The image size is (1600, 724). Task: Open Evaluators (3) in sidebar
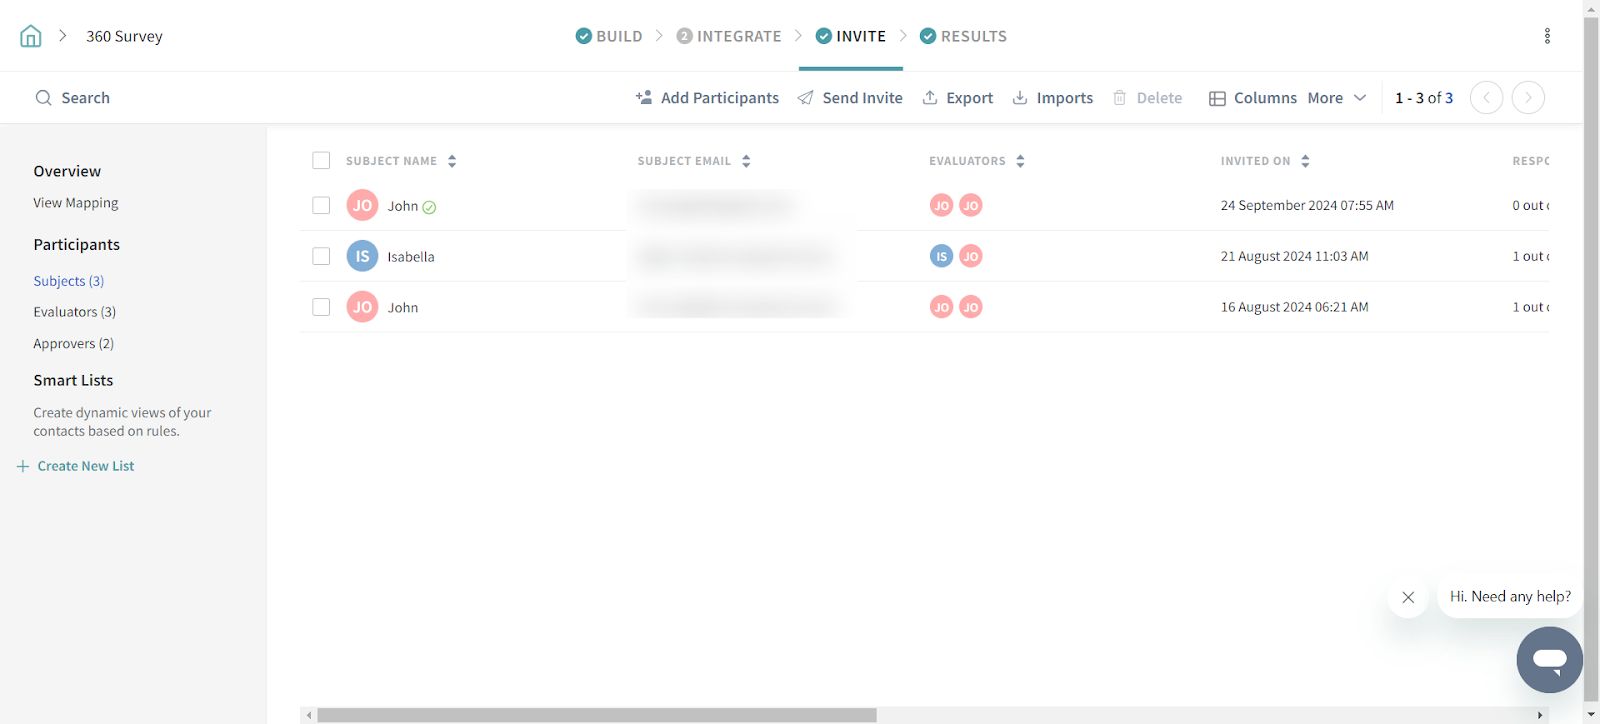point(75,312)
